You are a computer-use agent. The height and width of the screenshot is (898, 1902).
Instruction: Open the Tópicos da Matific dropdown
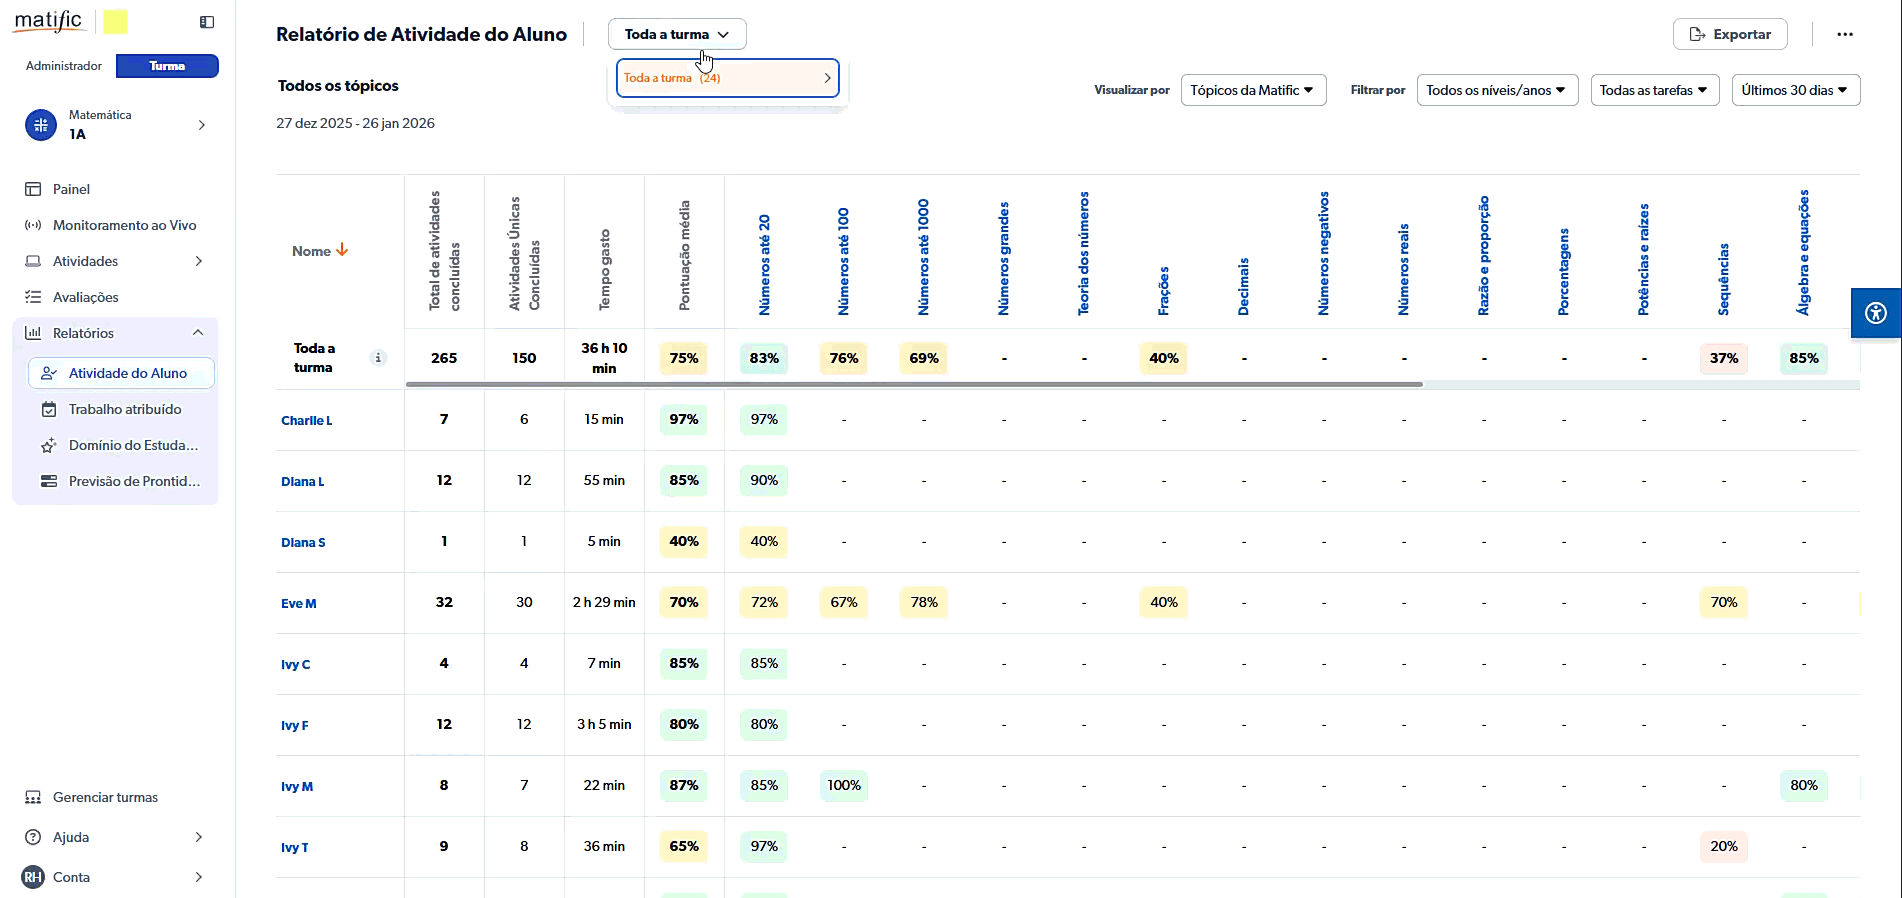tap(1252, 90)
